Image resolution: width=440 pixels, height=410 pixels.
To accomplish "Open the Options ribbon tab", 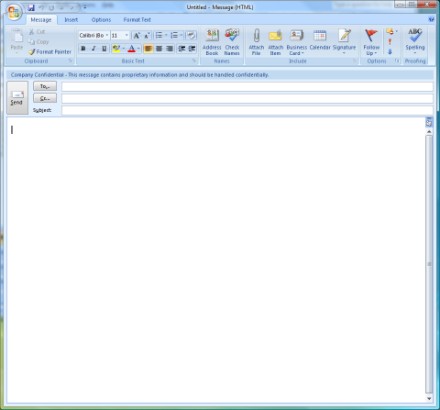I will tap(101, 20).
